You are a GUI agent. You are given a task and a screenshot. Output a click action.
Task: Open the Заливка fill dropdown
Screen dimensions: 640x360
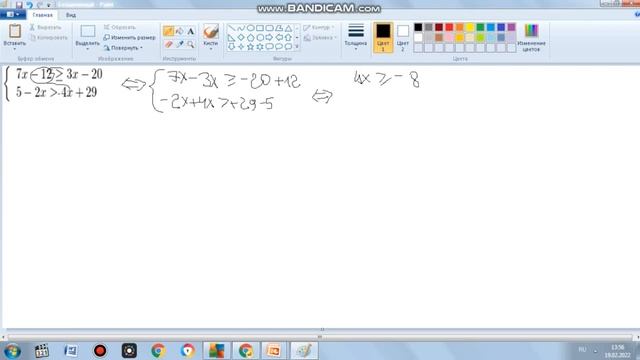pos(320,38)
